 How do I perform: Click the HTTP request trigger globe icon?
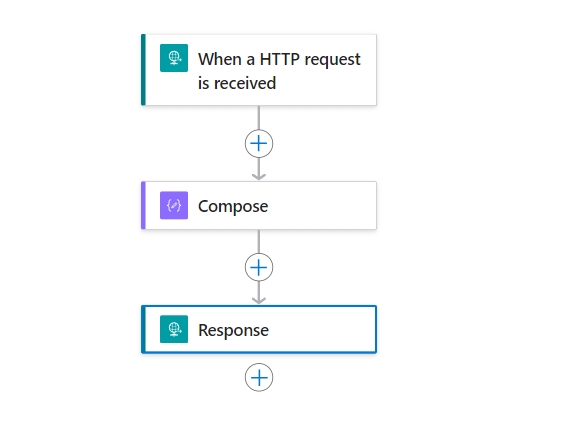point(174,58)
